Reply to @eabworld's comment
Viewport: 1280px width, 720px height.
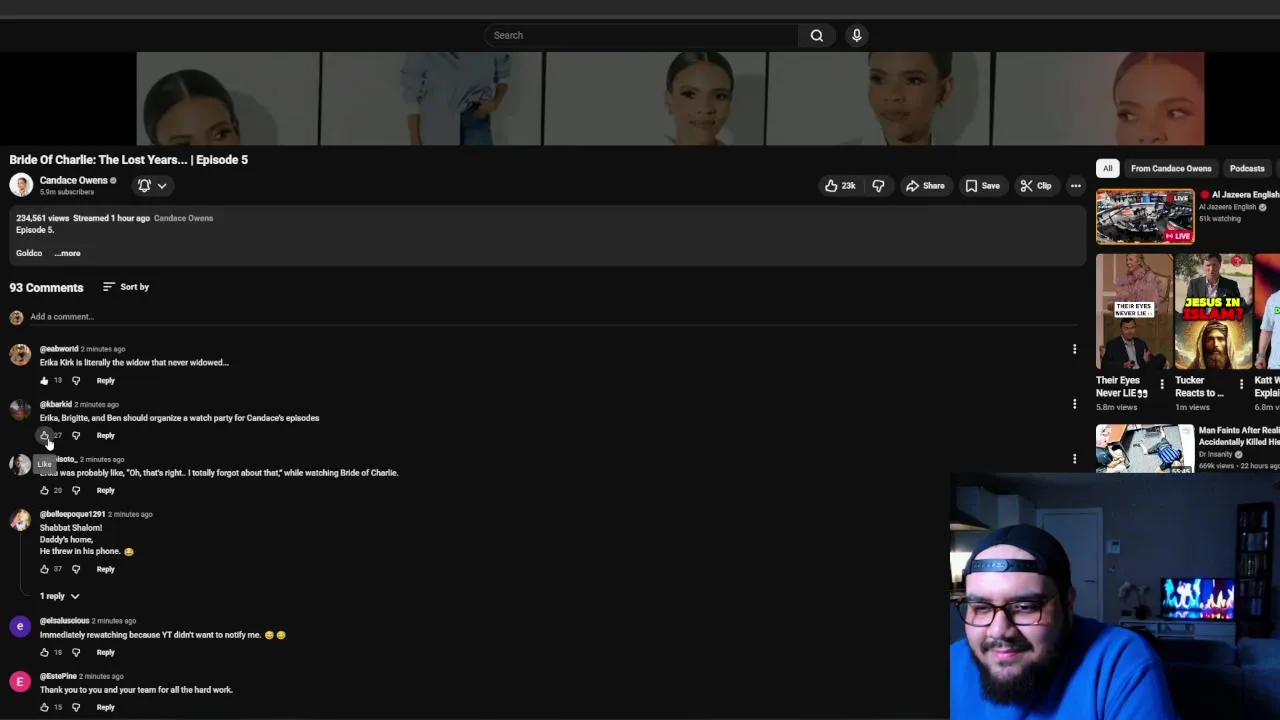[x=105, y=381]
